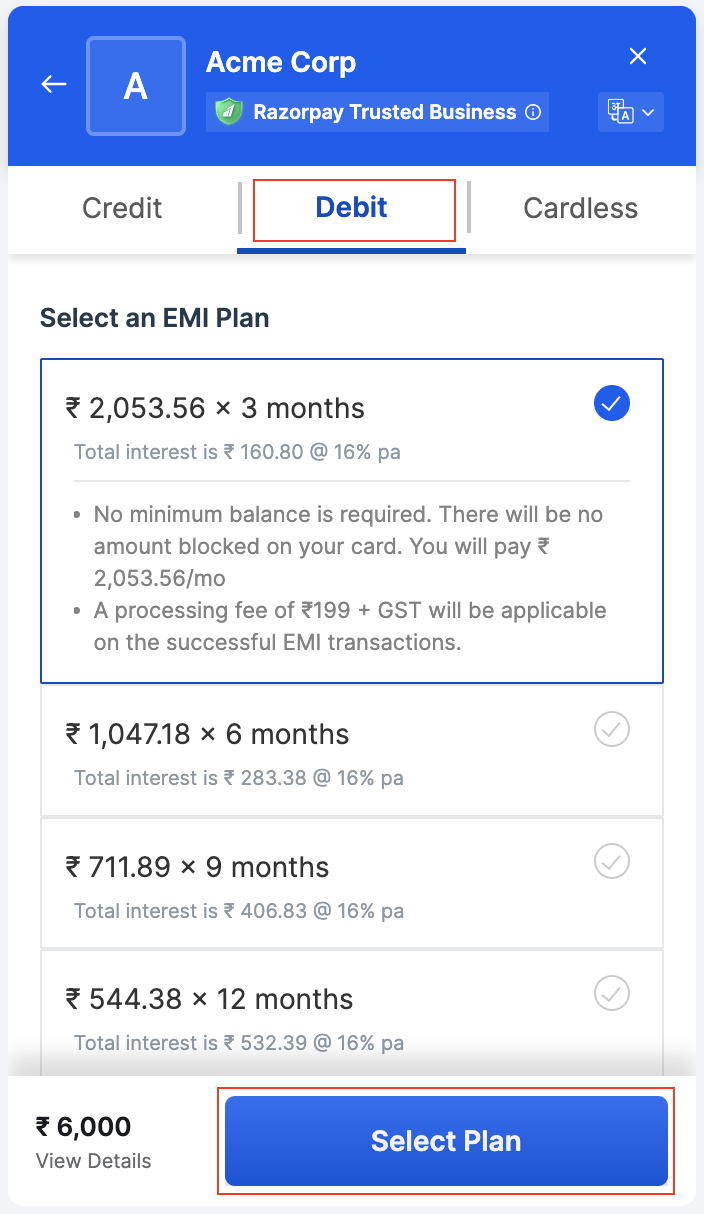The height and width of the screenshot is (1214, 704).
Task: Click the checkmark on the 3-month plan
Action: pyautogui.click(x=611, y=403)
